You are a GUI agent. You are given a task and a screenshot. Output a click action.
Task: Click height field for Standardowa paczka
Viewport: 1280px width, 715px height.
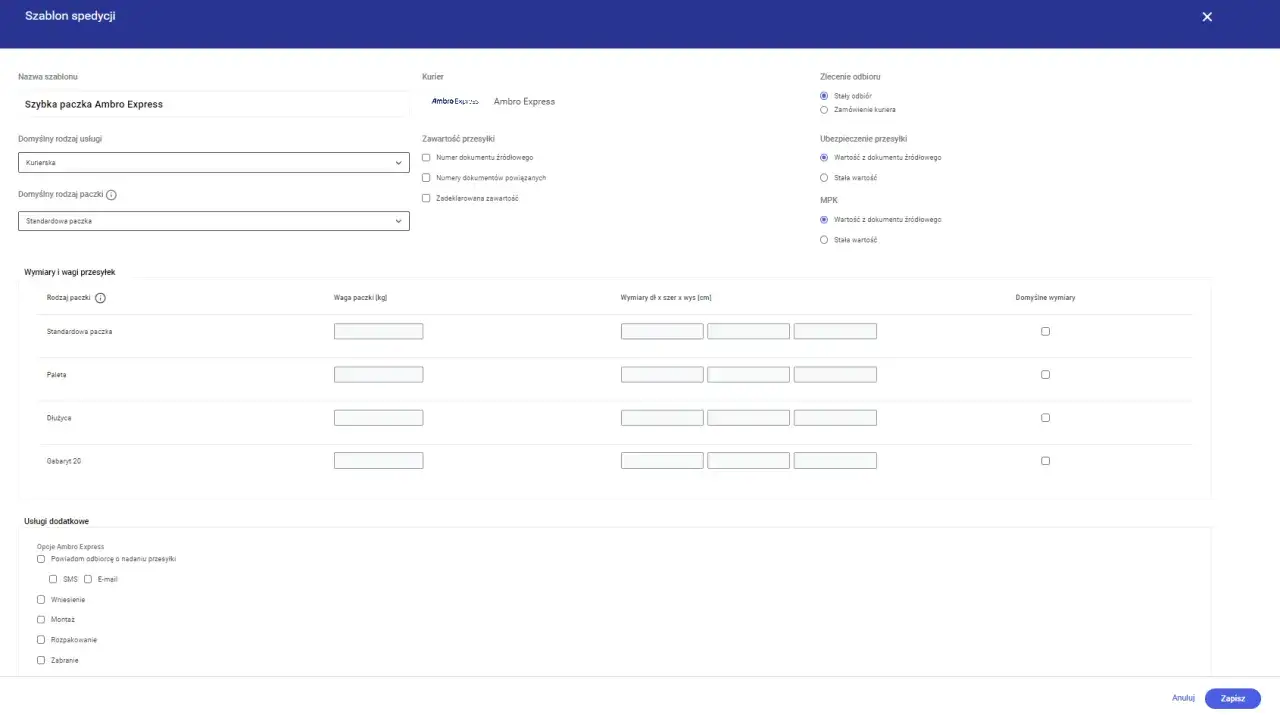point(835,331)
